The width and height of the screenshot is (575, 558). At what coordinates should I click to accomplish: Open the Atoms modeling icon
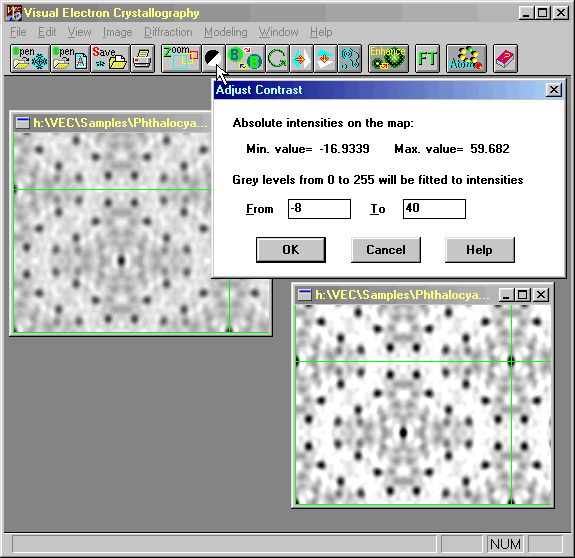(466, 59)
